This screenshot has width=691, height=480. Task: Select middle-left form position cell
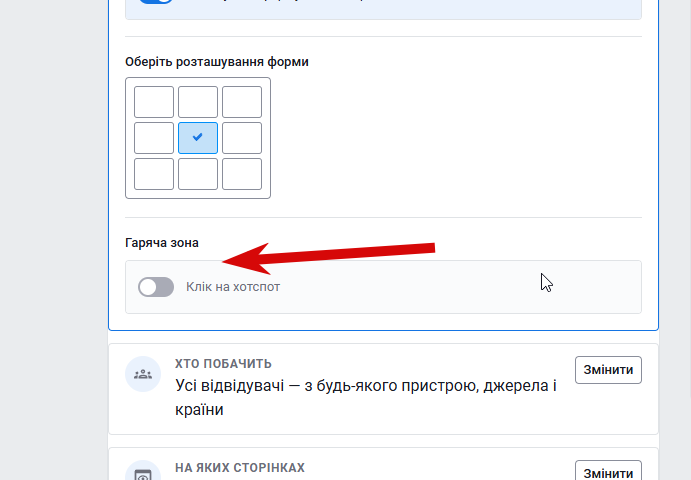(154, 138)
